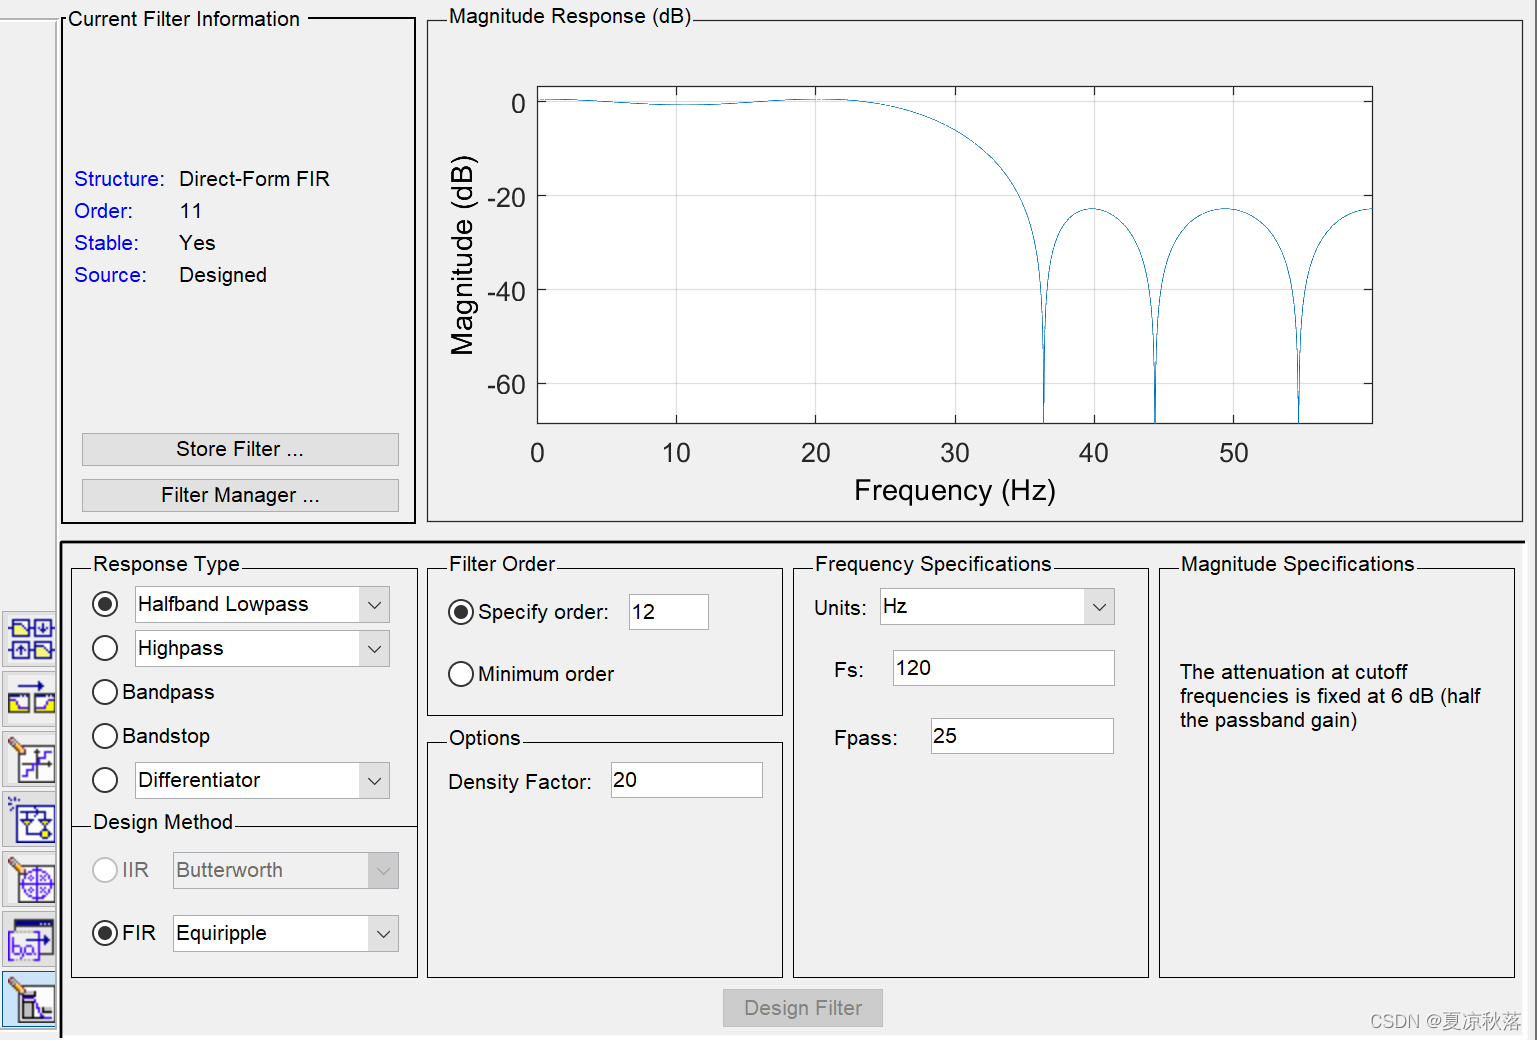Screen dimensions: 1537x1040
Task: Edit the Specify order value field
Action: 669,612
